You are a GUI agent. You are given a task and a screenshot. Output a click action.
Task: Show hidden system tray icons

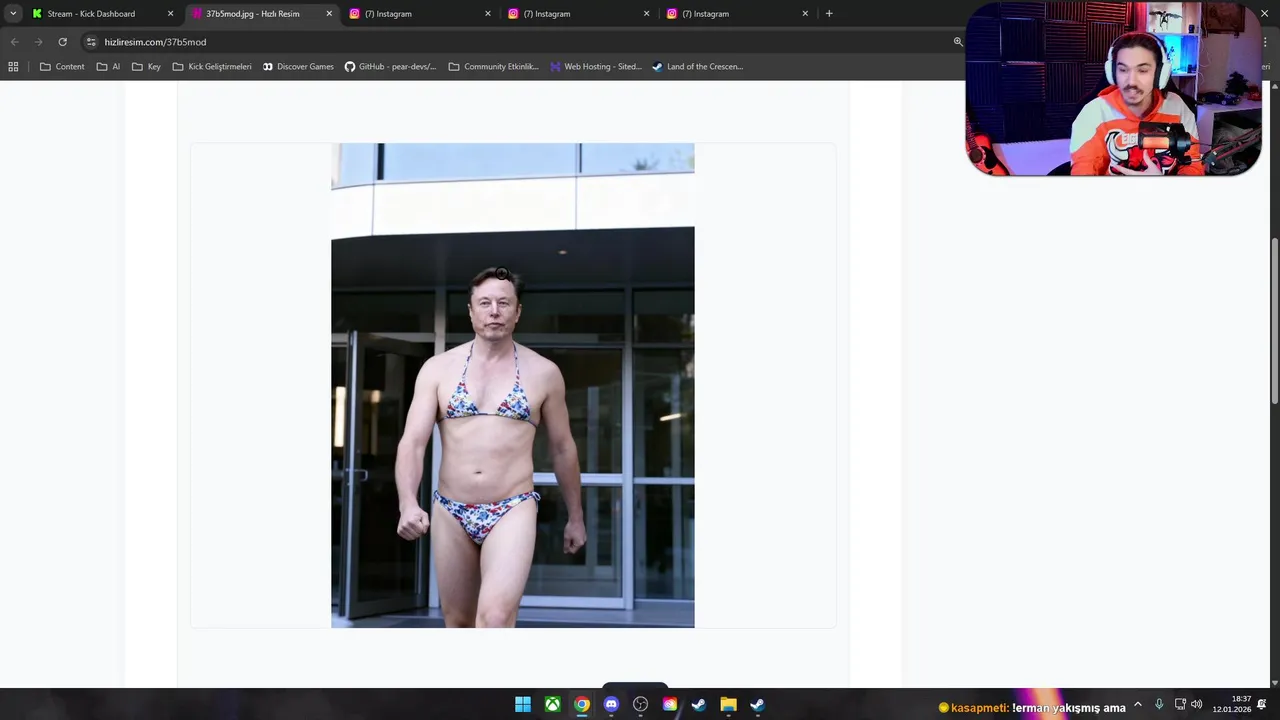pyautogui.click(x=1138, y=705)
